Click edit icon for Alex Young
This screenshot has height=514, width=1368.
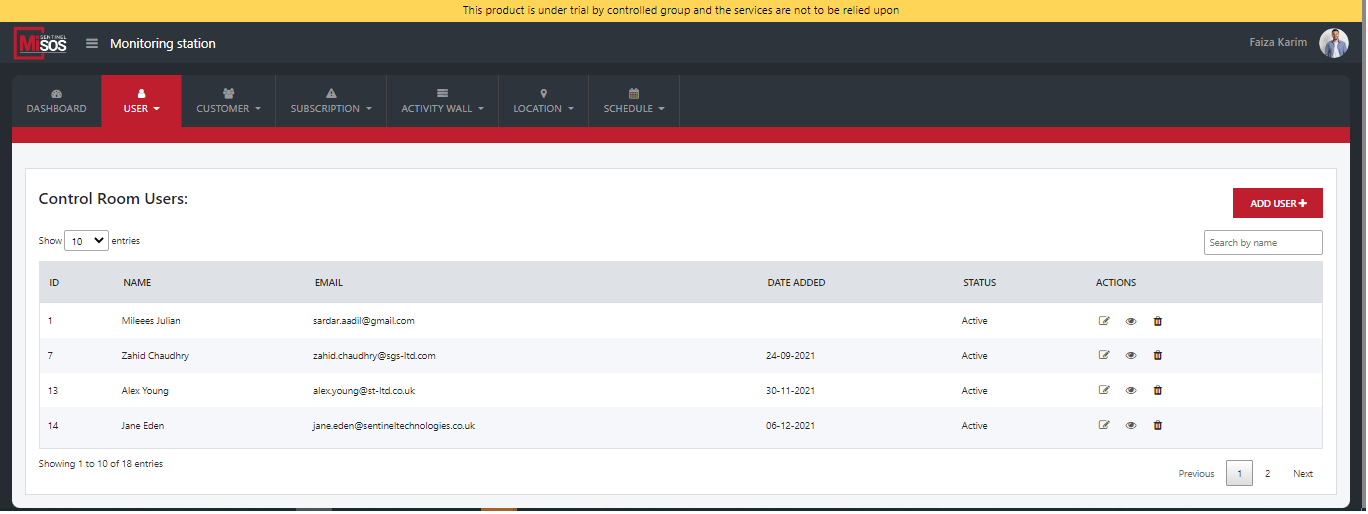[1104, 390]
